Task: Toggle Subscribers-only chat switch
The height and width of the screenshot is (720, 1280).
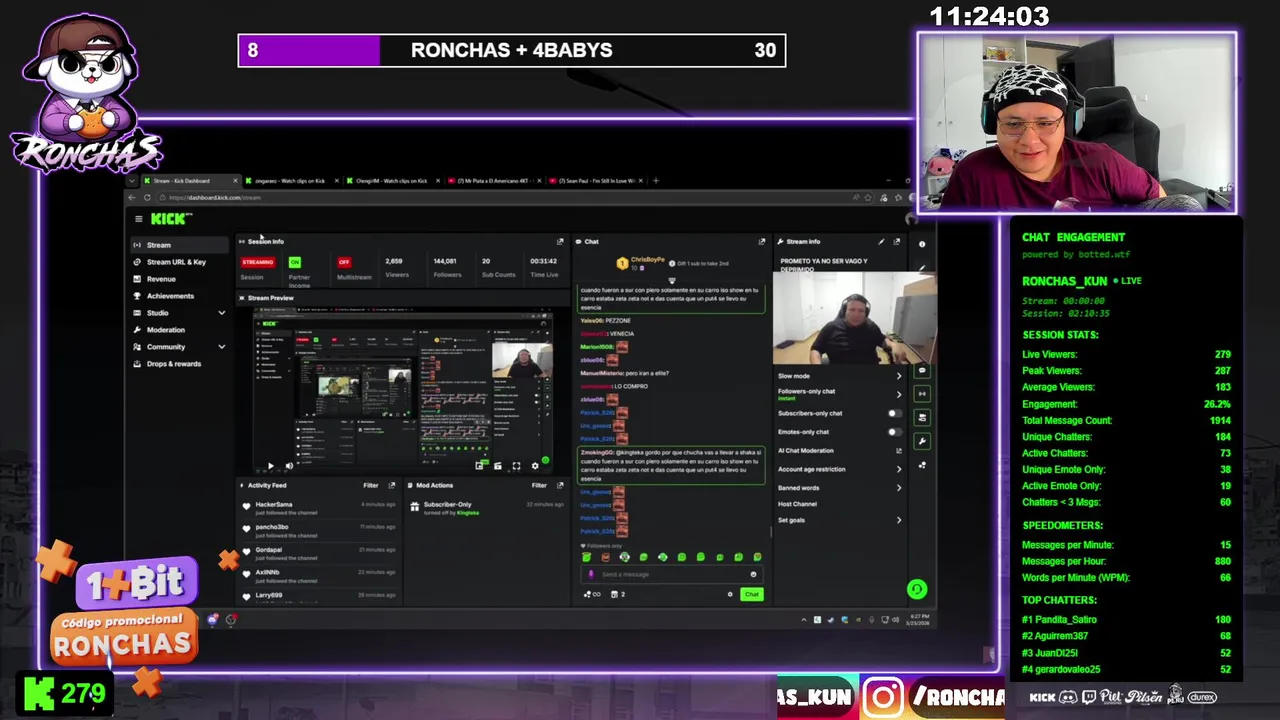Action: tap(894, 413)
